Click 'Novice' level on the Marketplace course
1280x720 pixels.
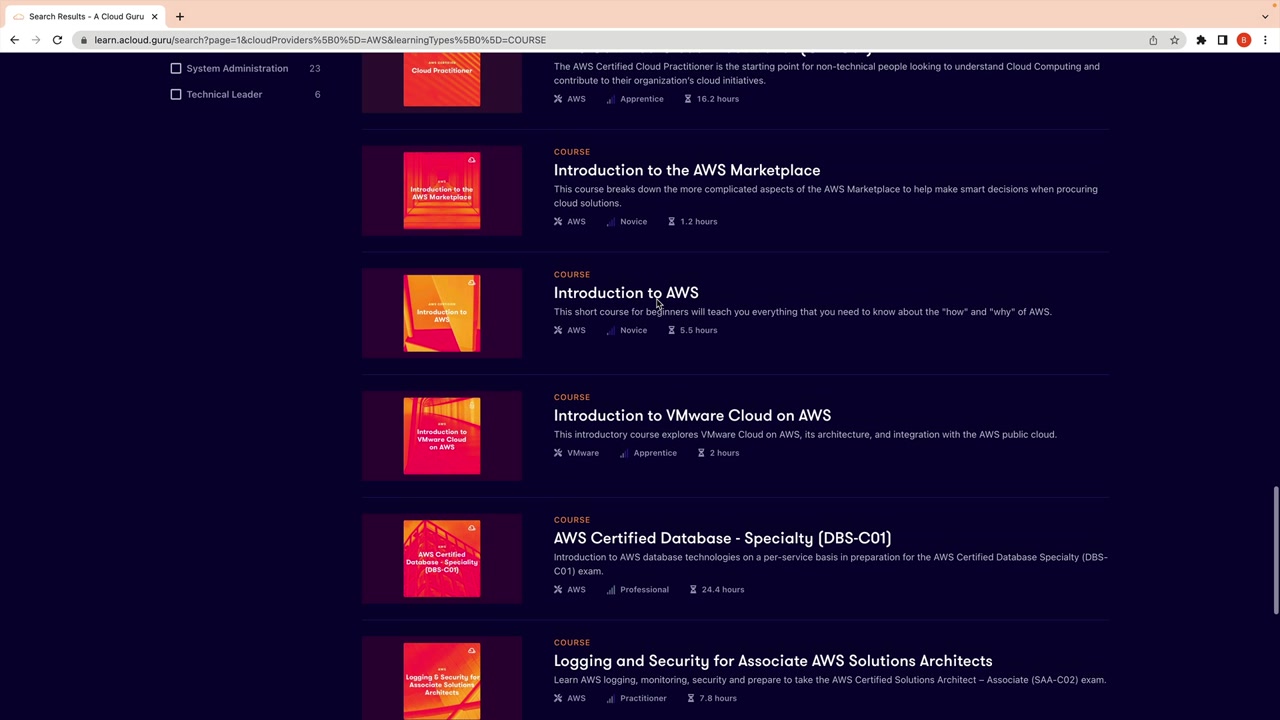point(633,222)
